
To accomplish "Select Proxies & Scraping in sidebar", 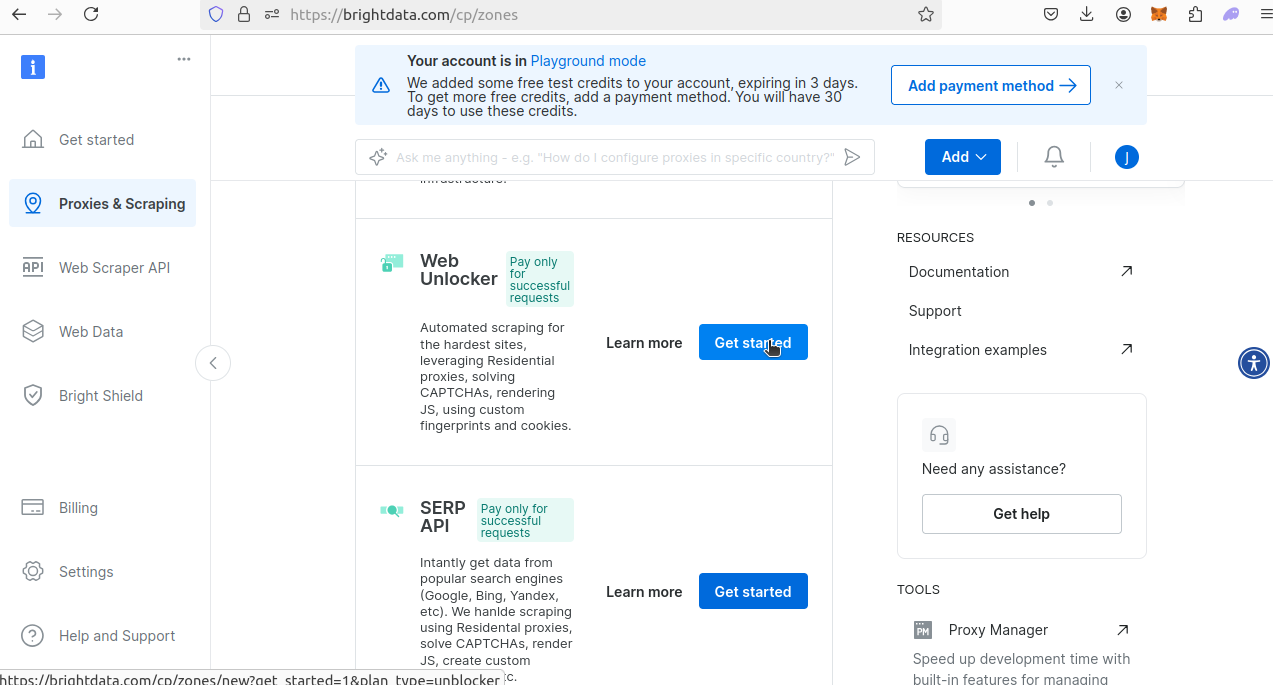I will (x=102, y=204).
